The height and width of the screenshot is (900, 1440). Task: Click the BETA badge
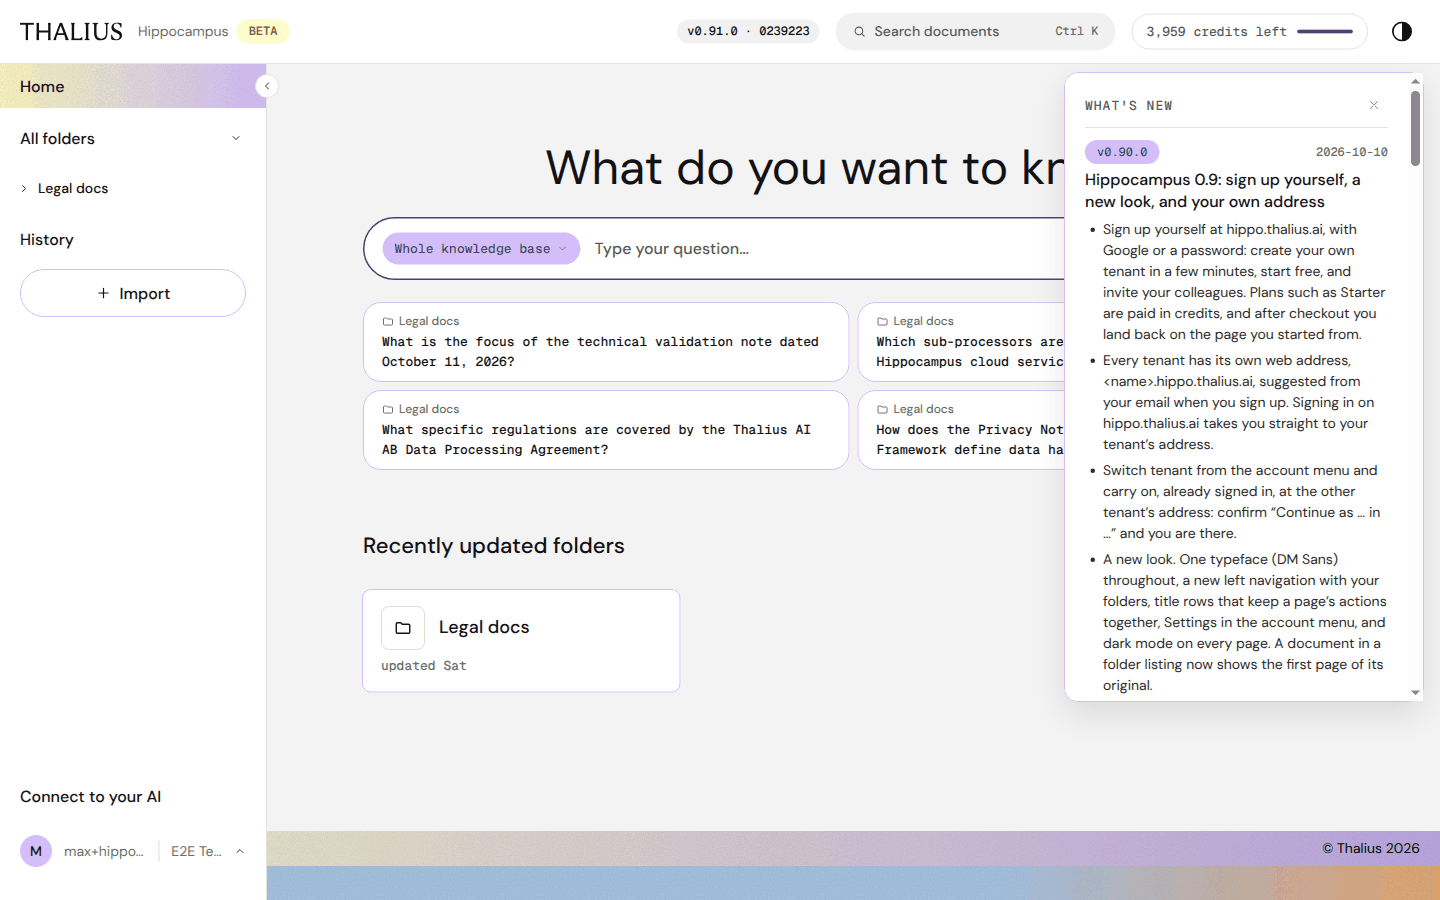(263, 31)
